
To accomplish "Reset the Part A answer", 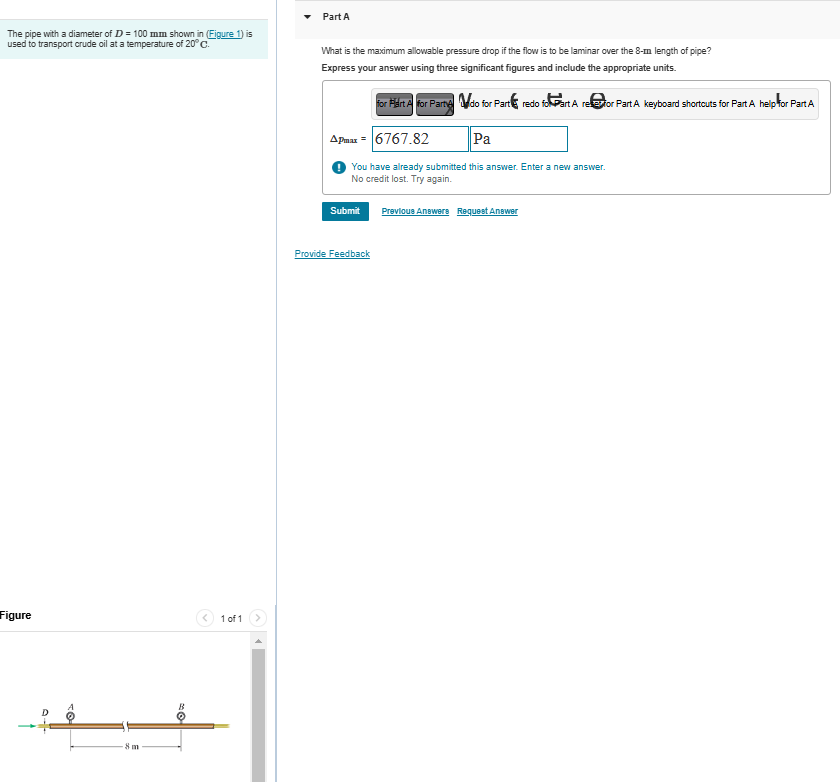I will click(611, 103).
